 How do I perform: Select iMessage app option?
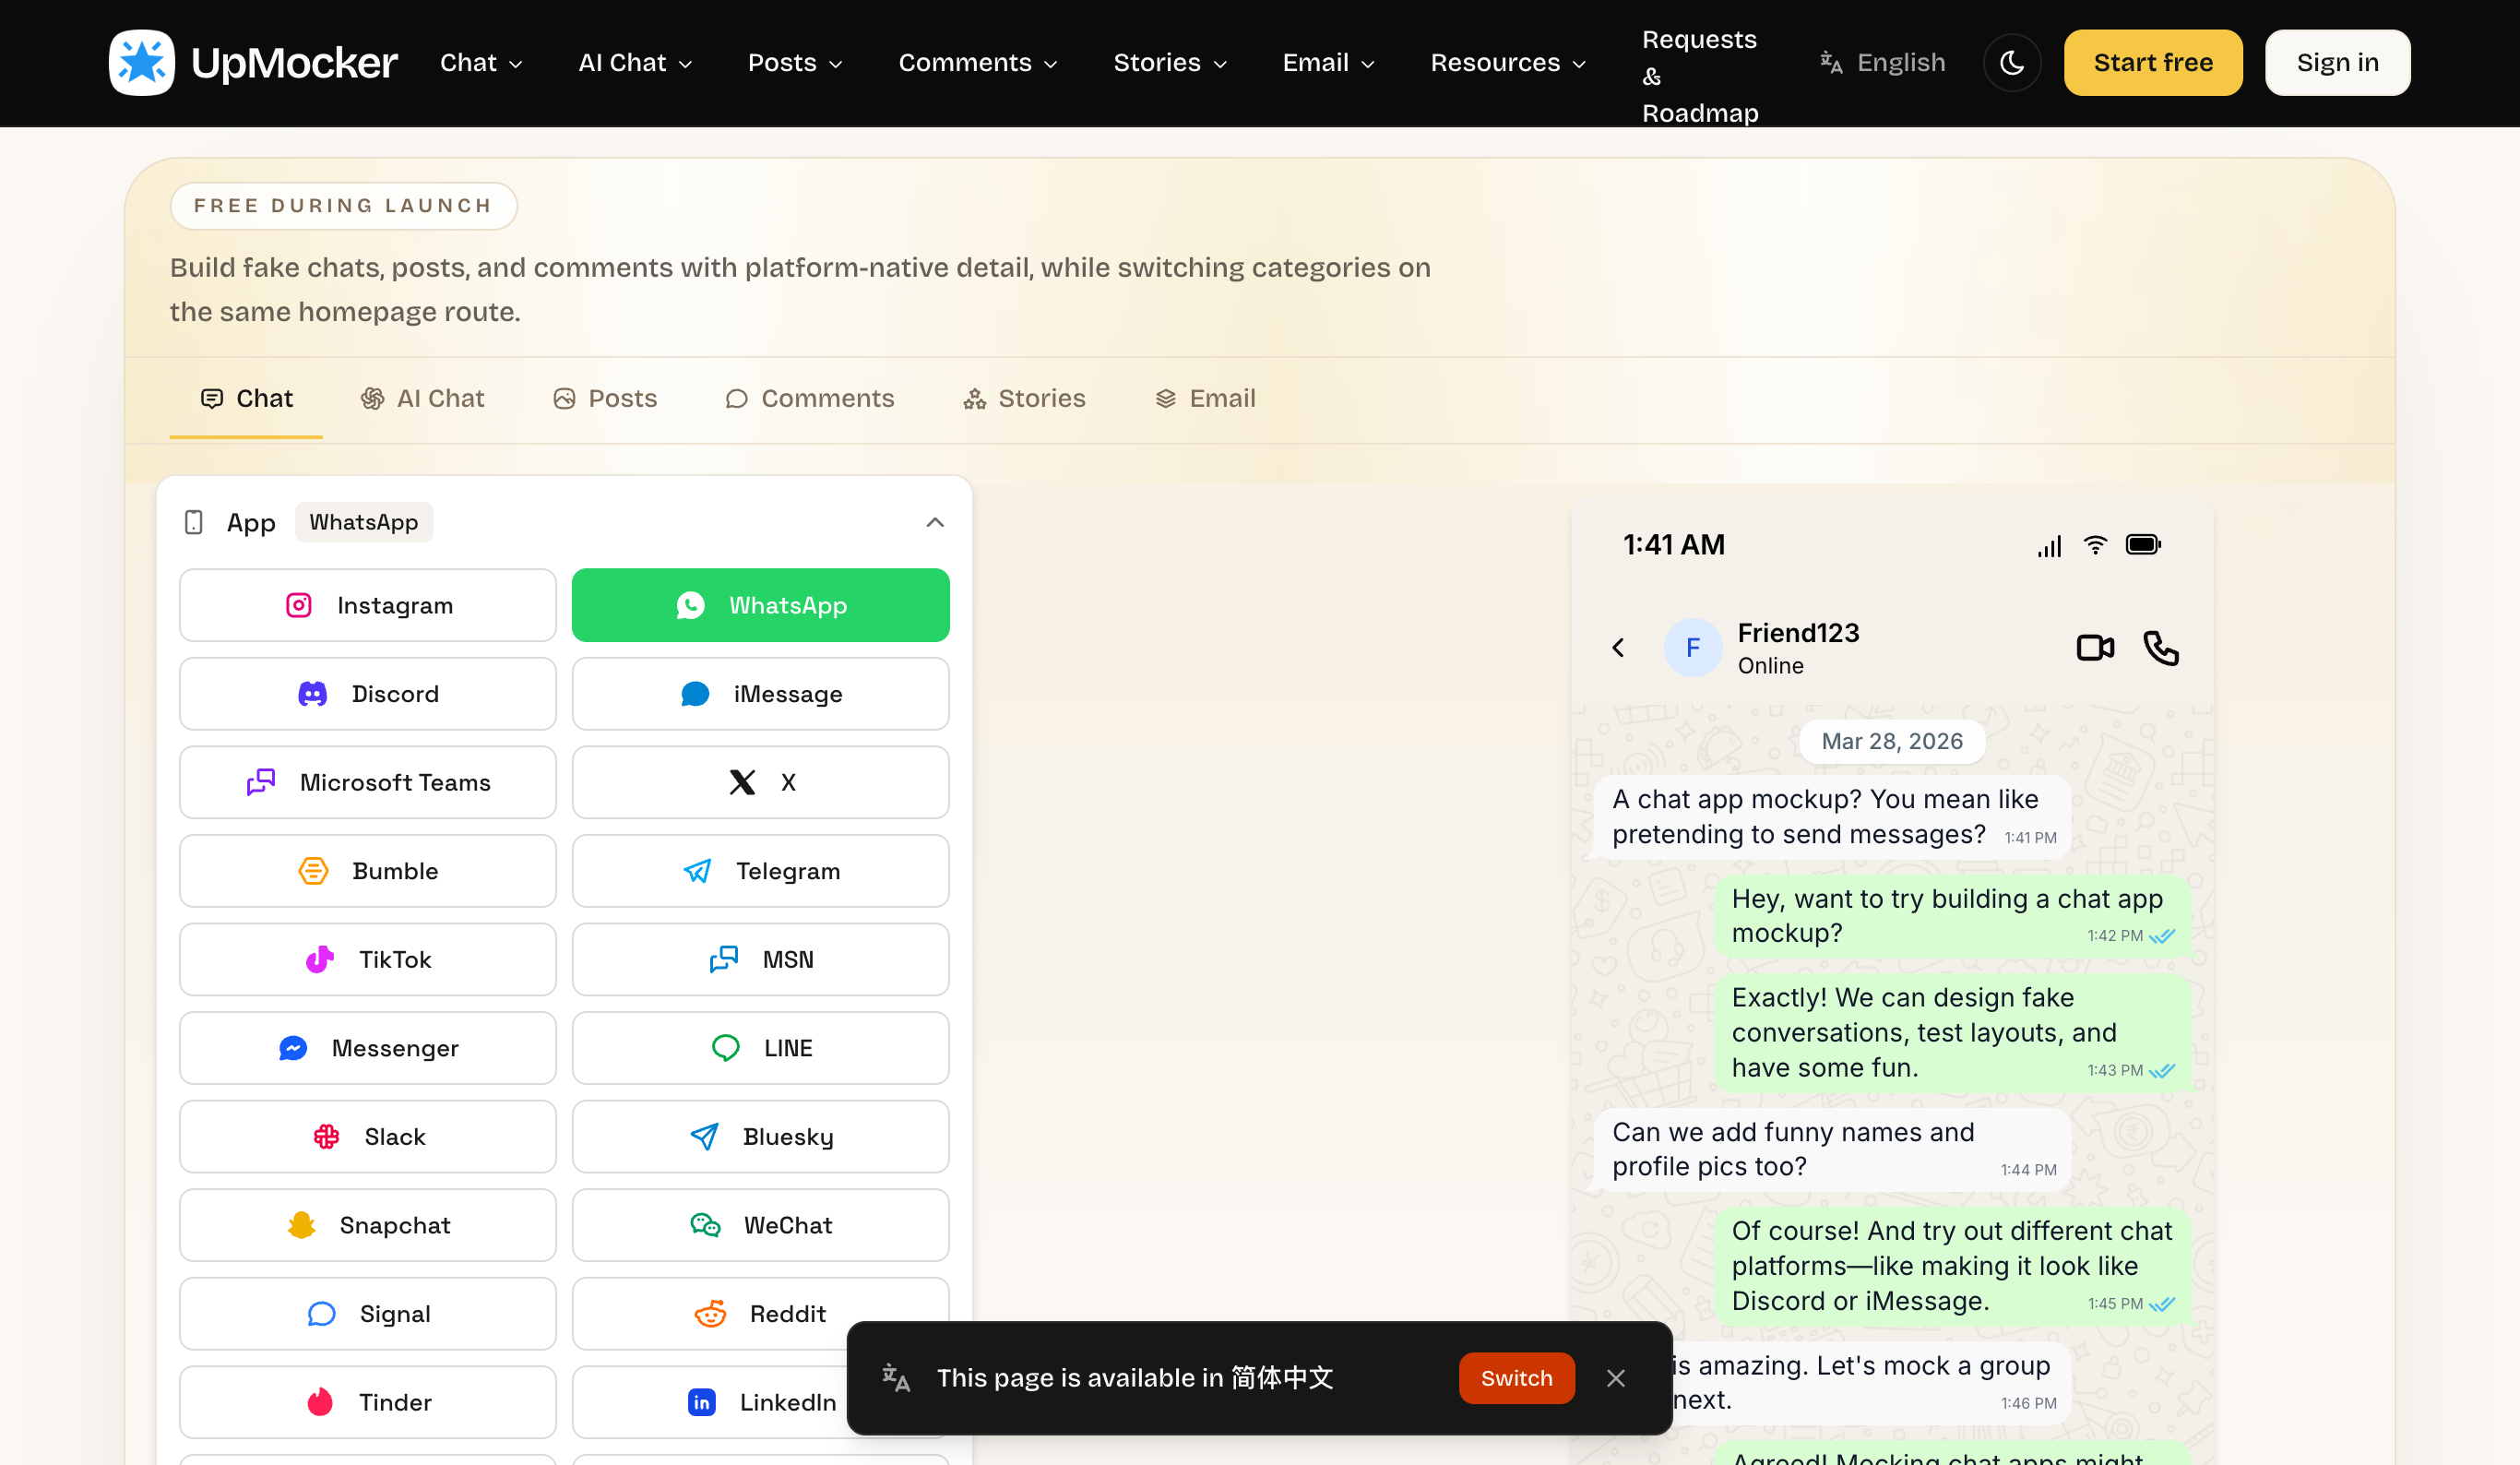(x=760, y=694)
